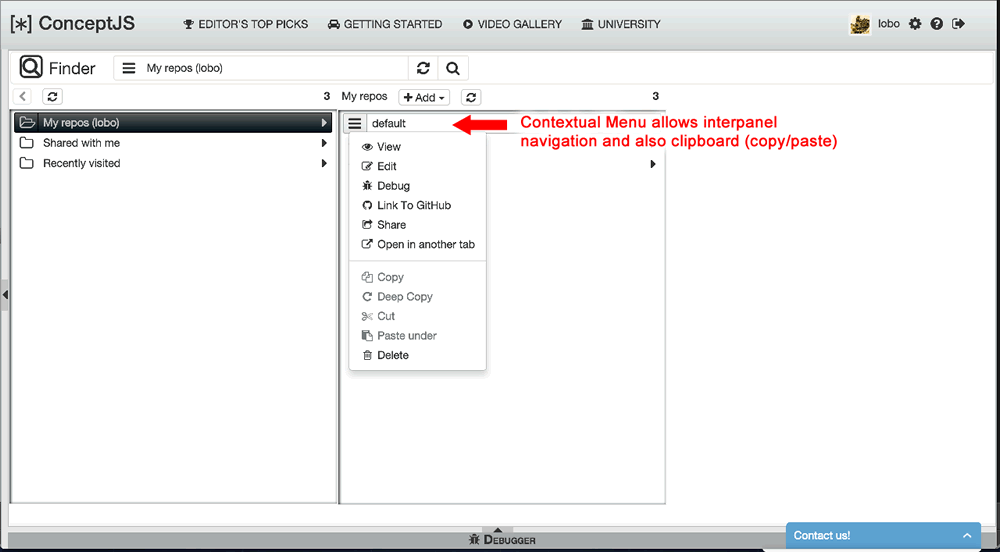Select My repos (lobo) folder
This screenshot has width=1000, height=552.
172,122
